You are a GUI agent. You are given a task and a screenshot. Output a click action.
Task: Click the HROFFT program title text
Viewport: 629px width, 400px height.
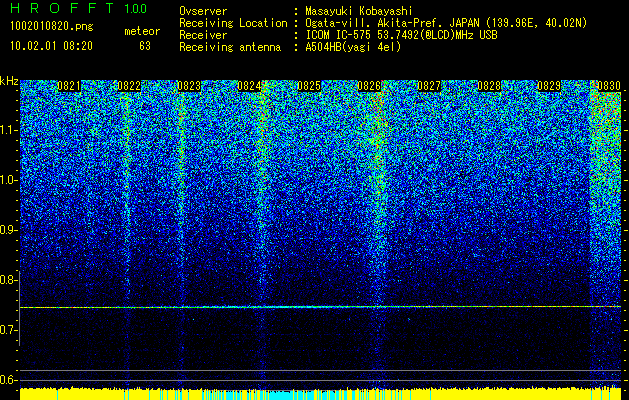62,8
